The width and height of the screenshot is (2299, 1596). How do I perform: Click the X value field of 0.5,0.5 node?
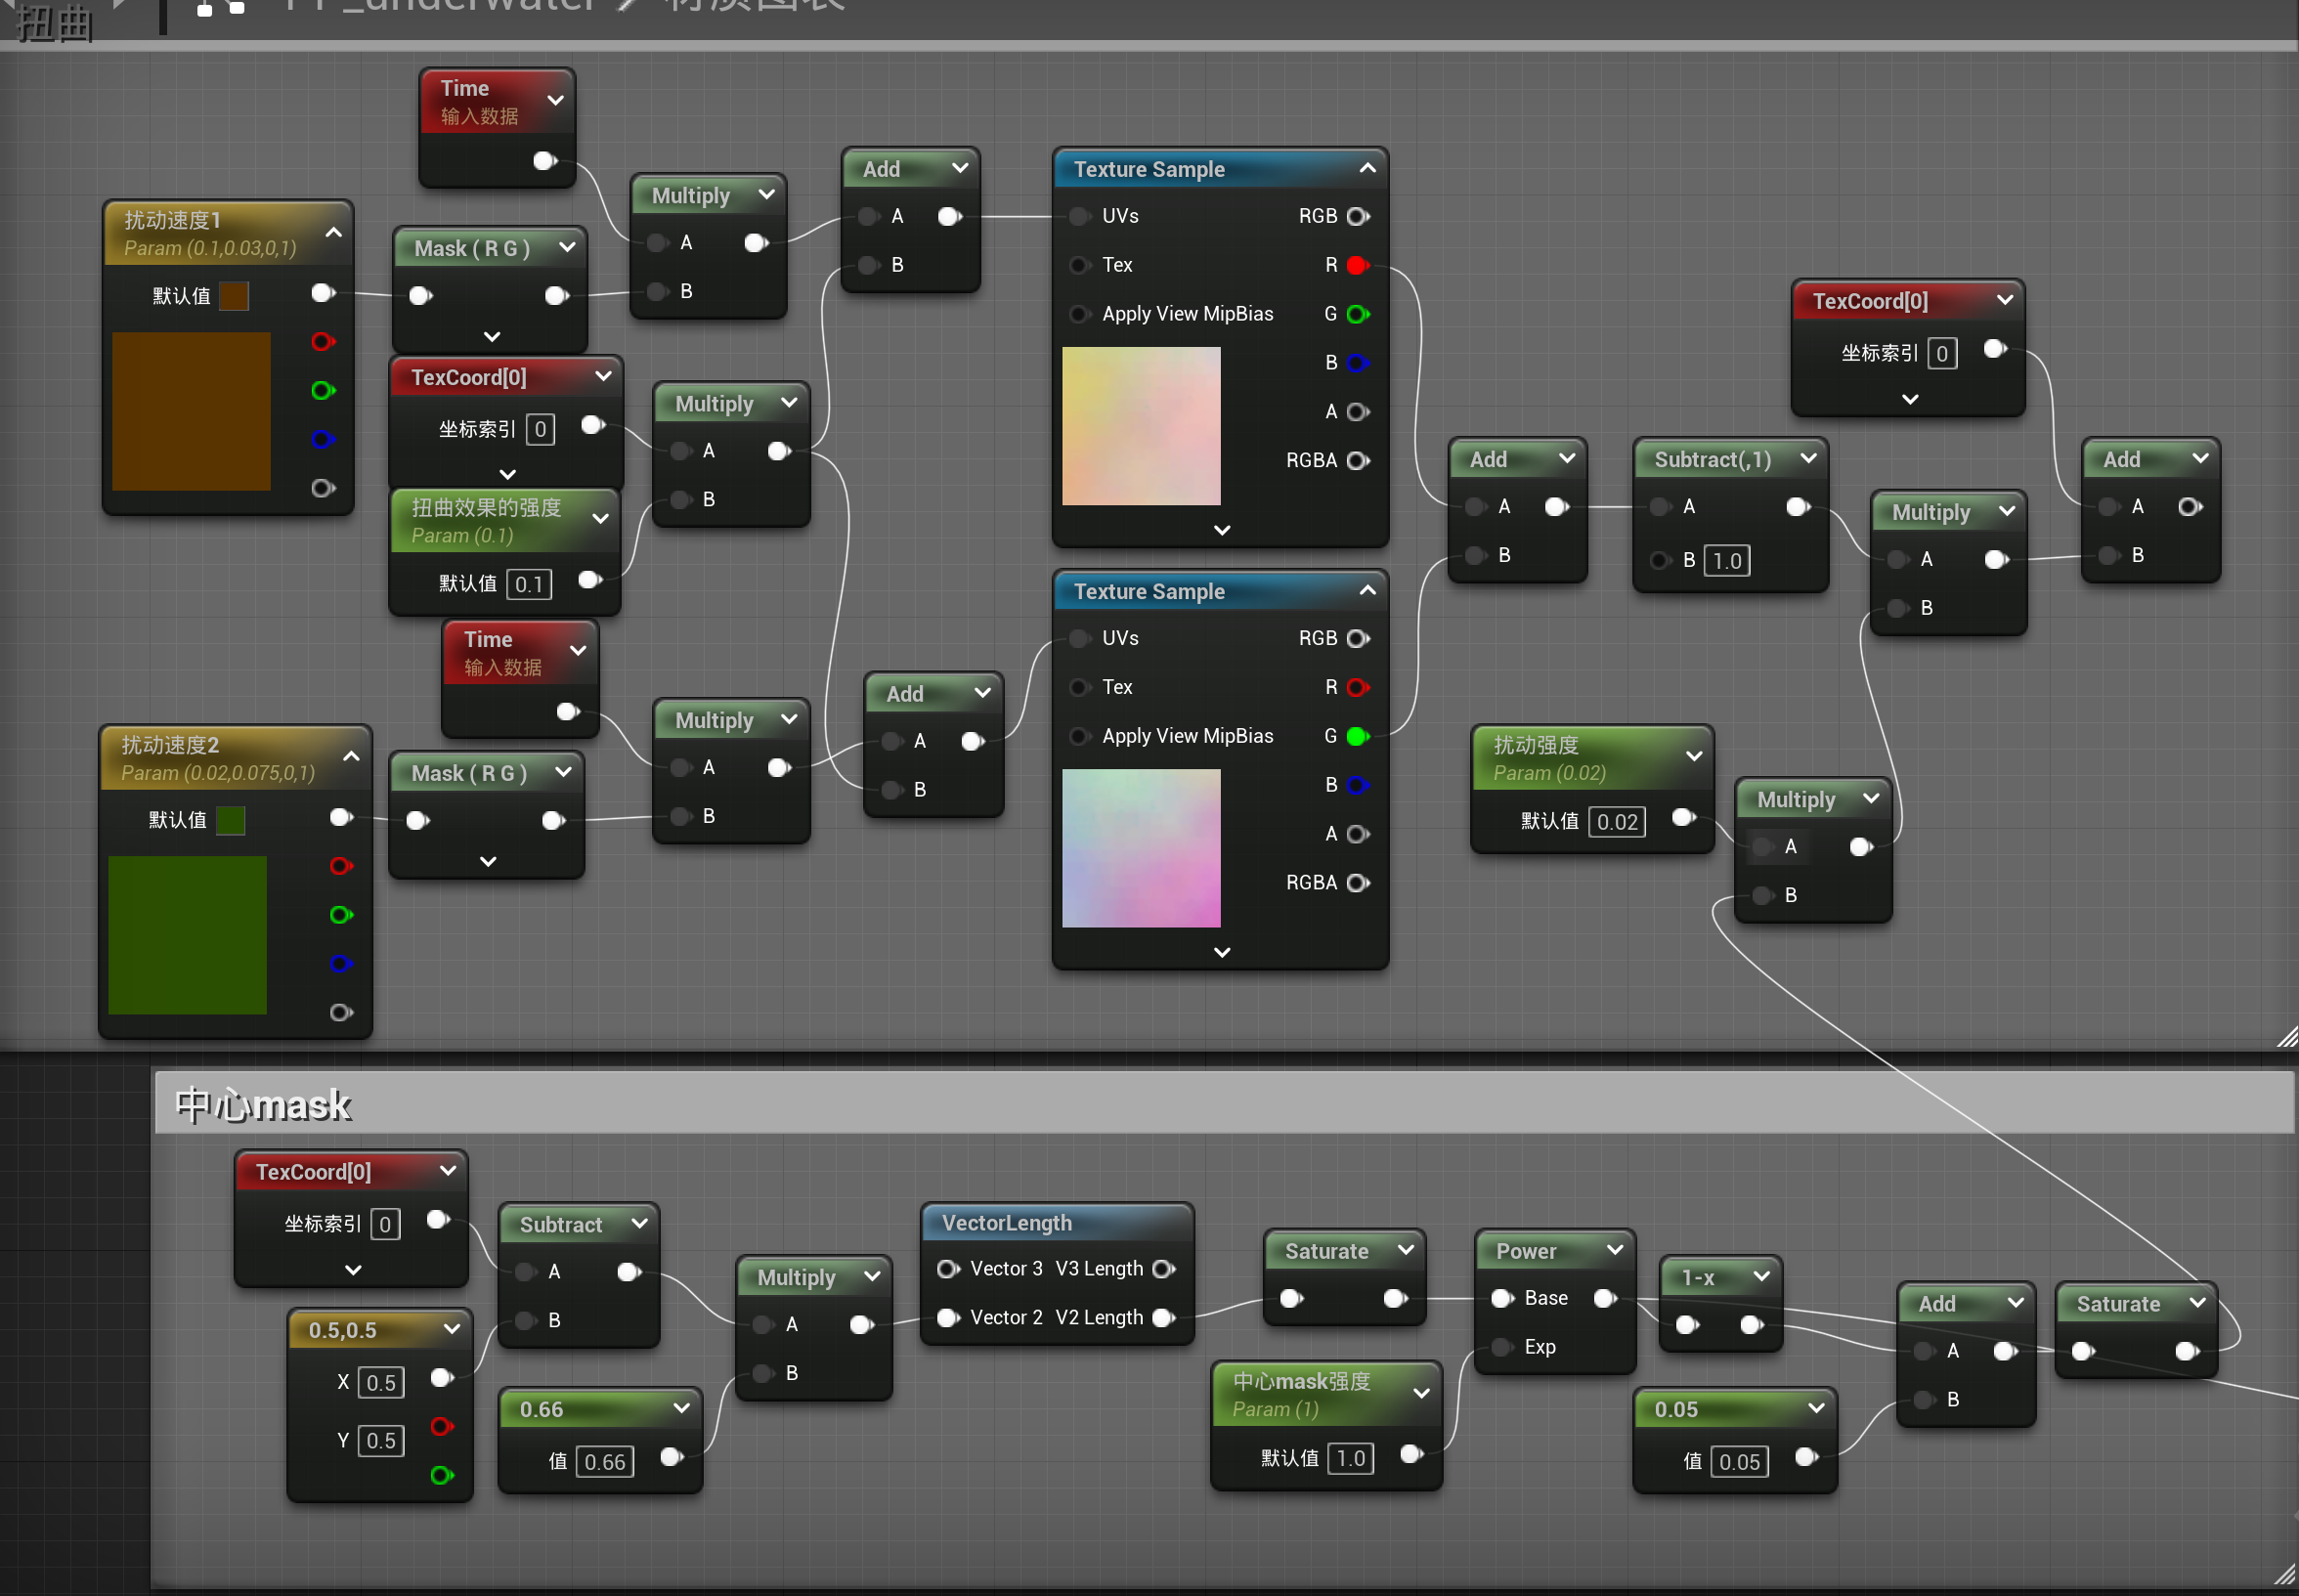coord(380,1383)
